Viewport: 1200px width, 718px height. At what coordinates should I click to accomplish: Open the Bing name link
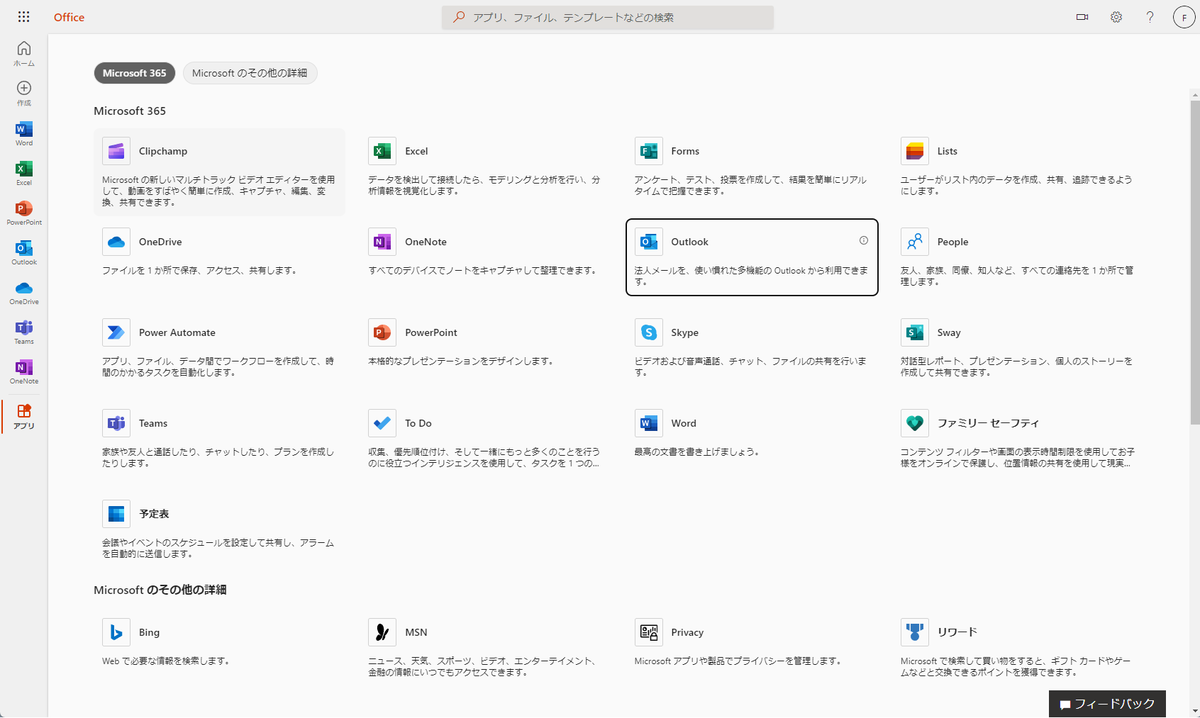149,632
